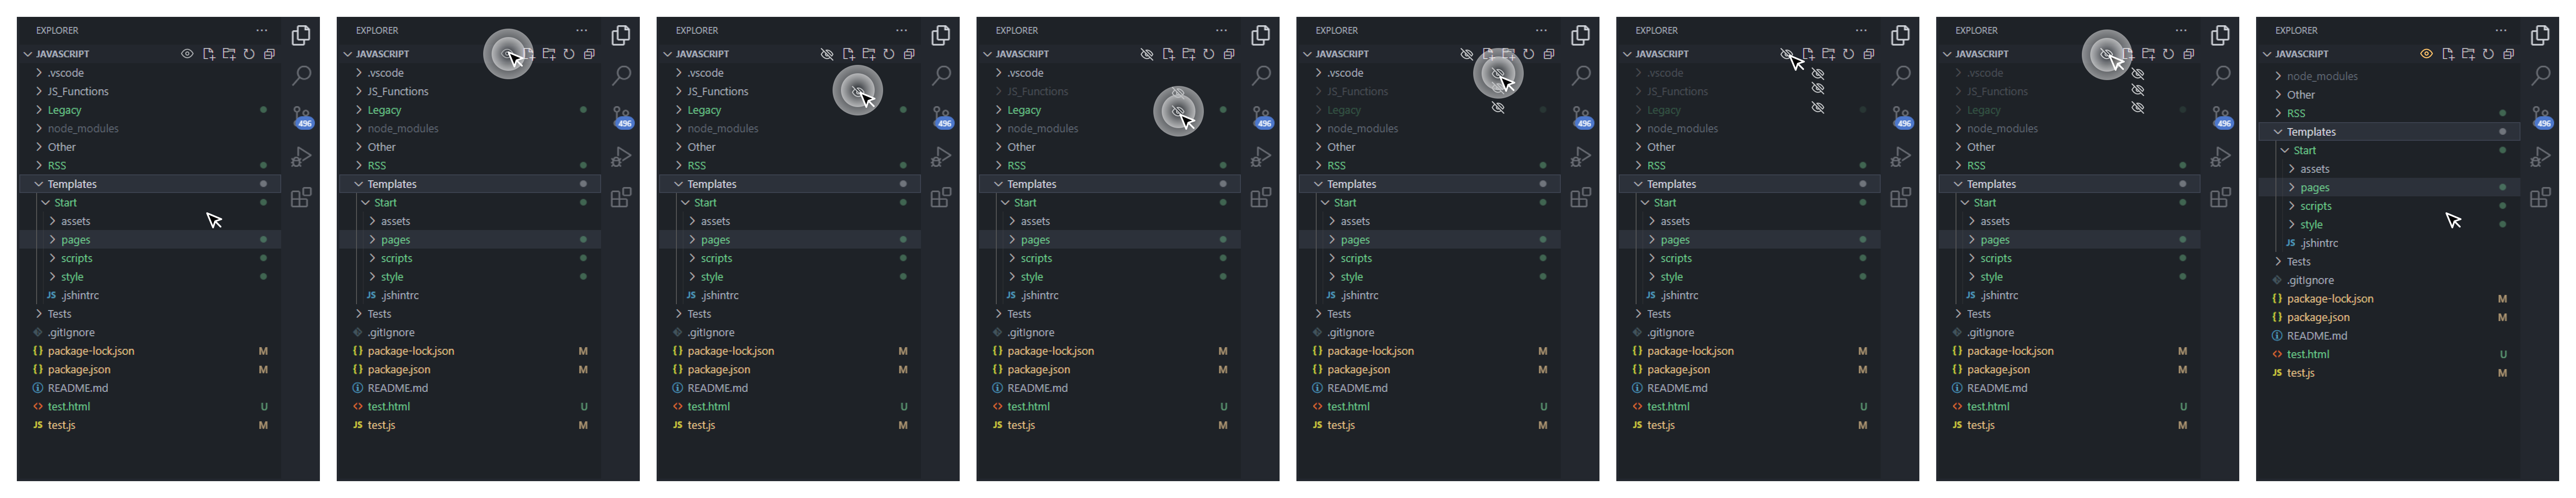Click the hidden-eye toggle next to JS_Functions
The width and height of the screenshot is (2576, 498).
[1818, 91]
